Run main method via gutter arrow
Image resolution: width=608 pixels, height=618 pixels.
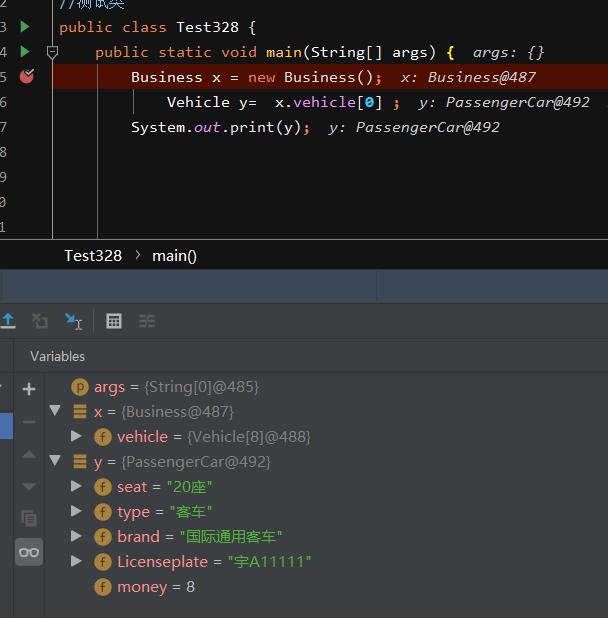click(x=25, y=52)
